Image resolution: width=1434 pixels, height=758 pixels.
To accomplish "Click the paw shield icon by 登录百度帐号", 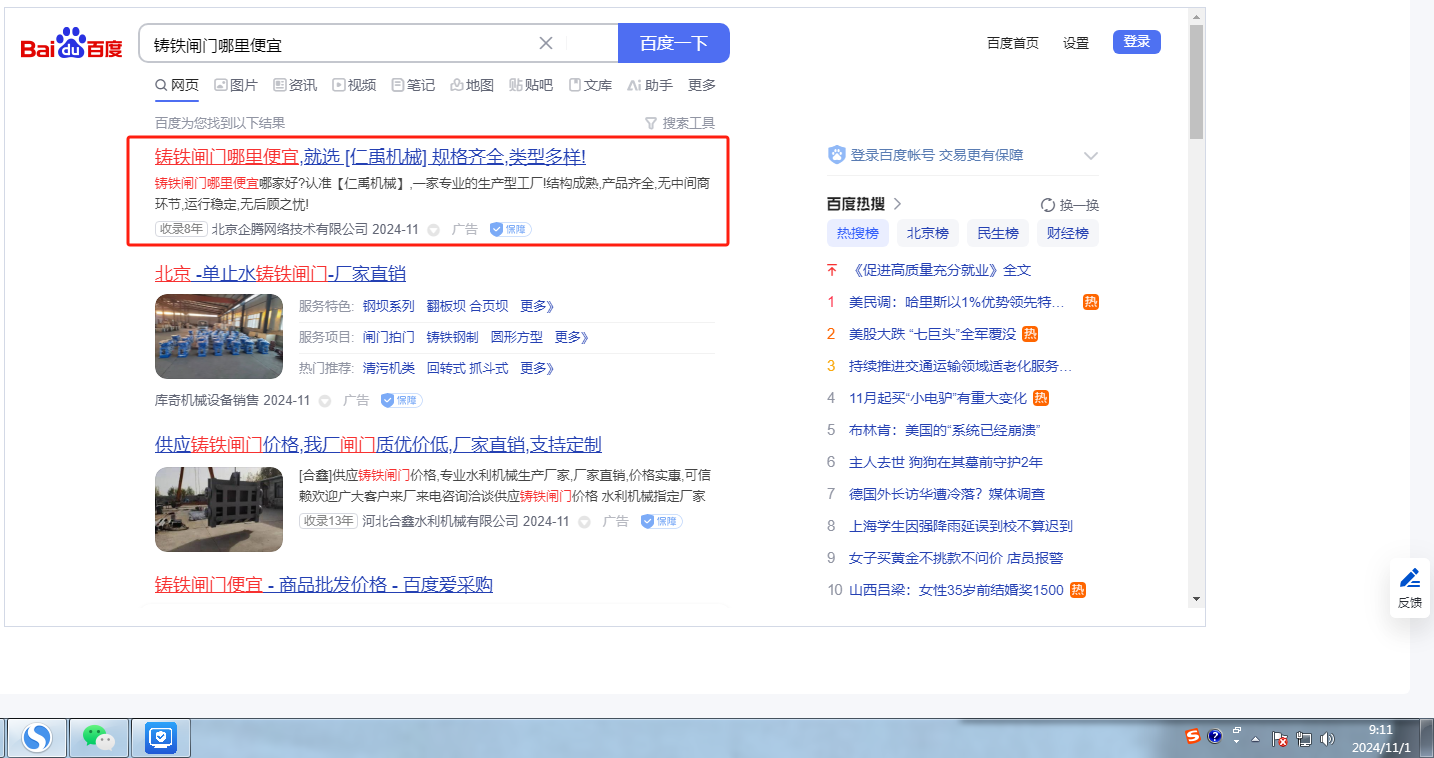I will [837, 155].
